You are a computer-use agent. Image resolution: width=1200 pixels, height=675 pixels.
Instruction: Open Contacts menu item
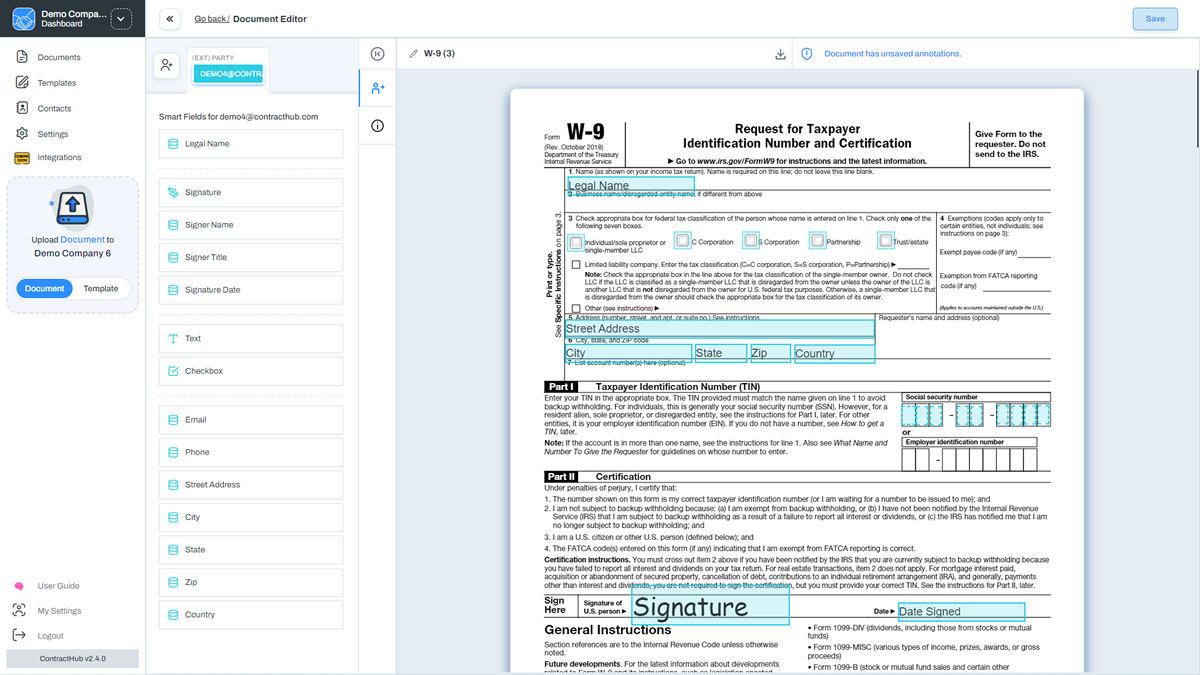(55, 108)
